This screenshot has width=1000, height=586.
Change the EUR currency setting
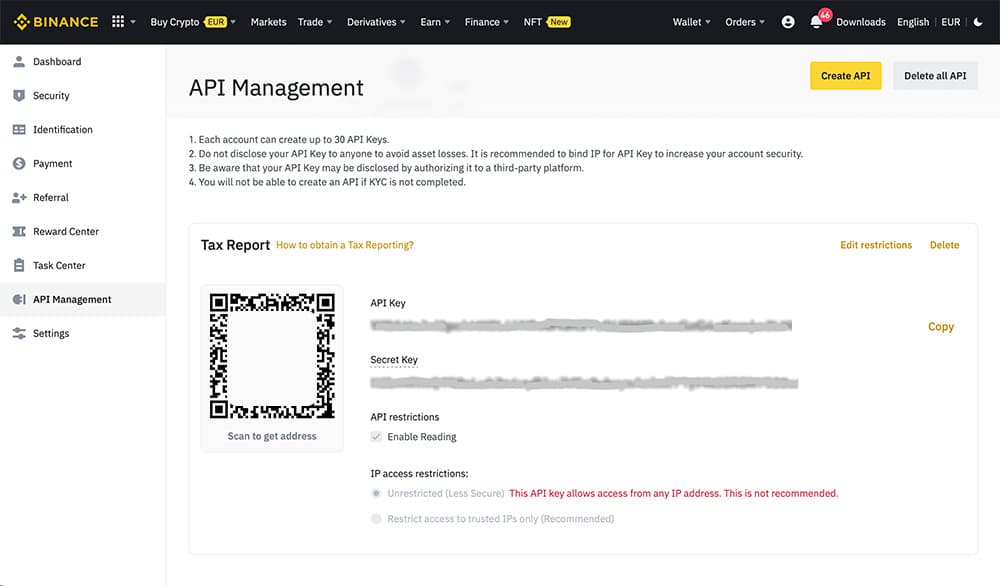point(950,22)
